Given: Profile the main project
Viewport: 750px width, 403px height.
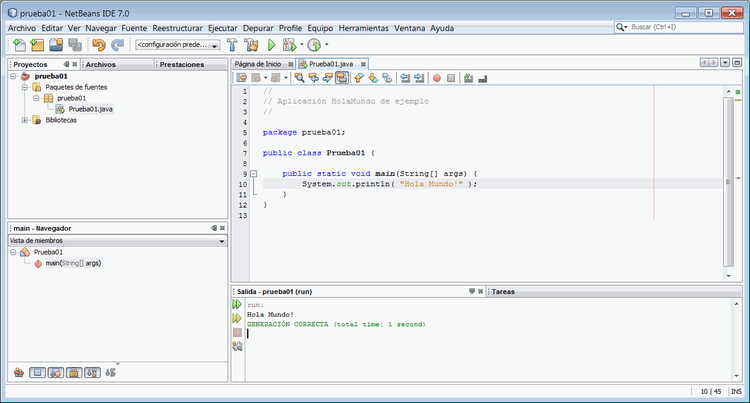Looking at the screenshot, I should [314, 45].
